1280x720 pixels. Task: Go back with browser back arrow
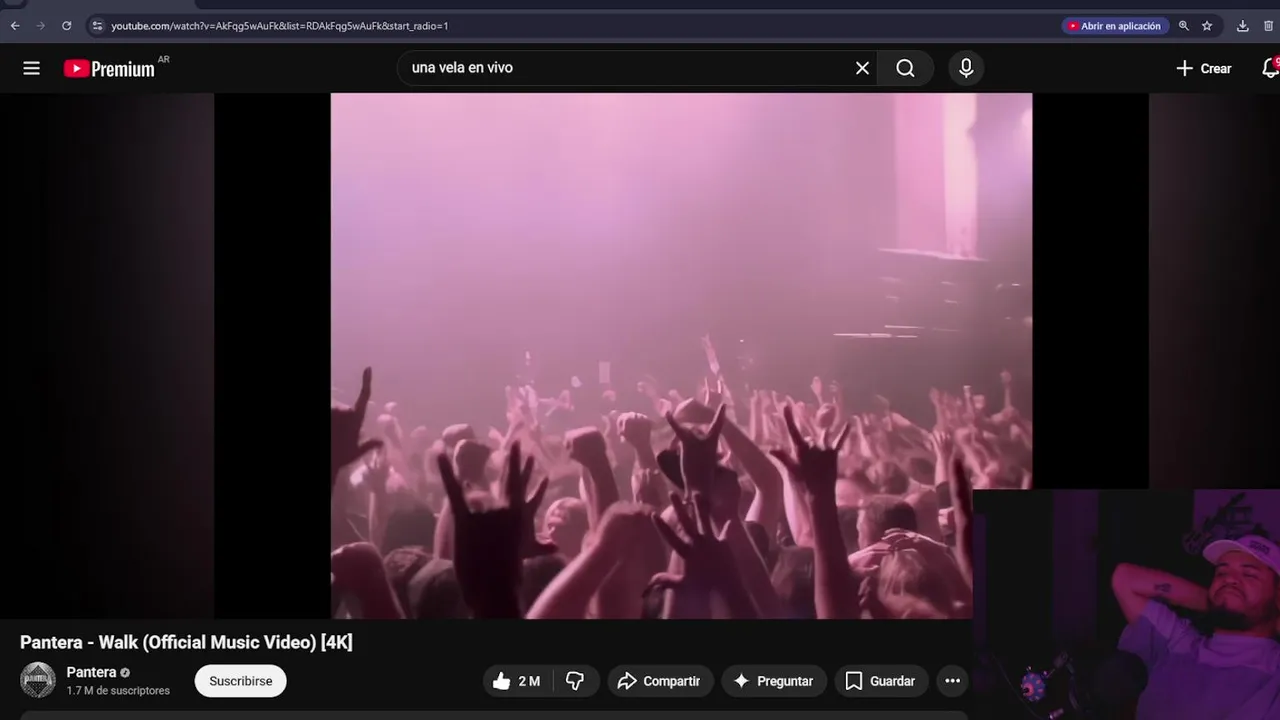pyautogui.click(x=15, y=26)
